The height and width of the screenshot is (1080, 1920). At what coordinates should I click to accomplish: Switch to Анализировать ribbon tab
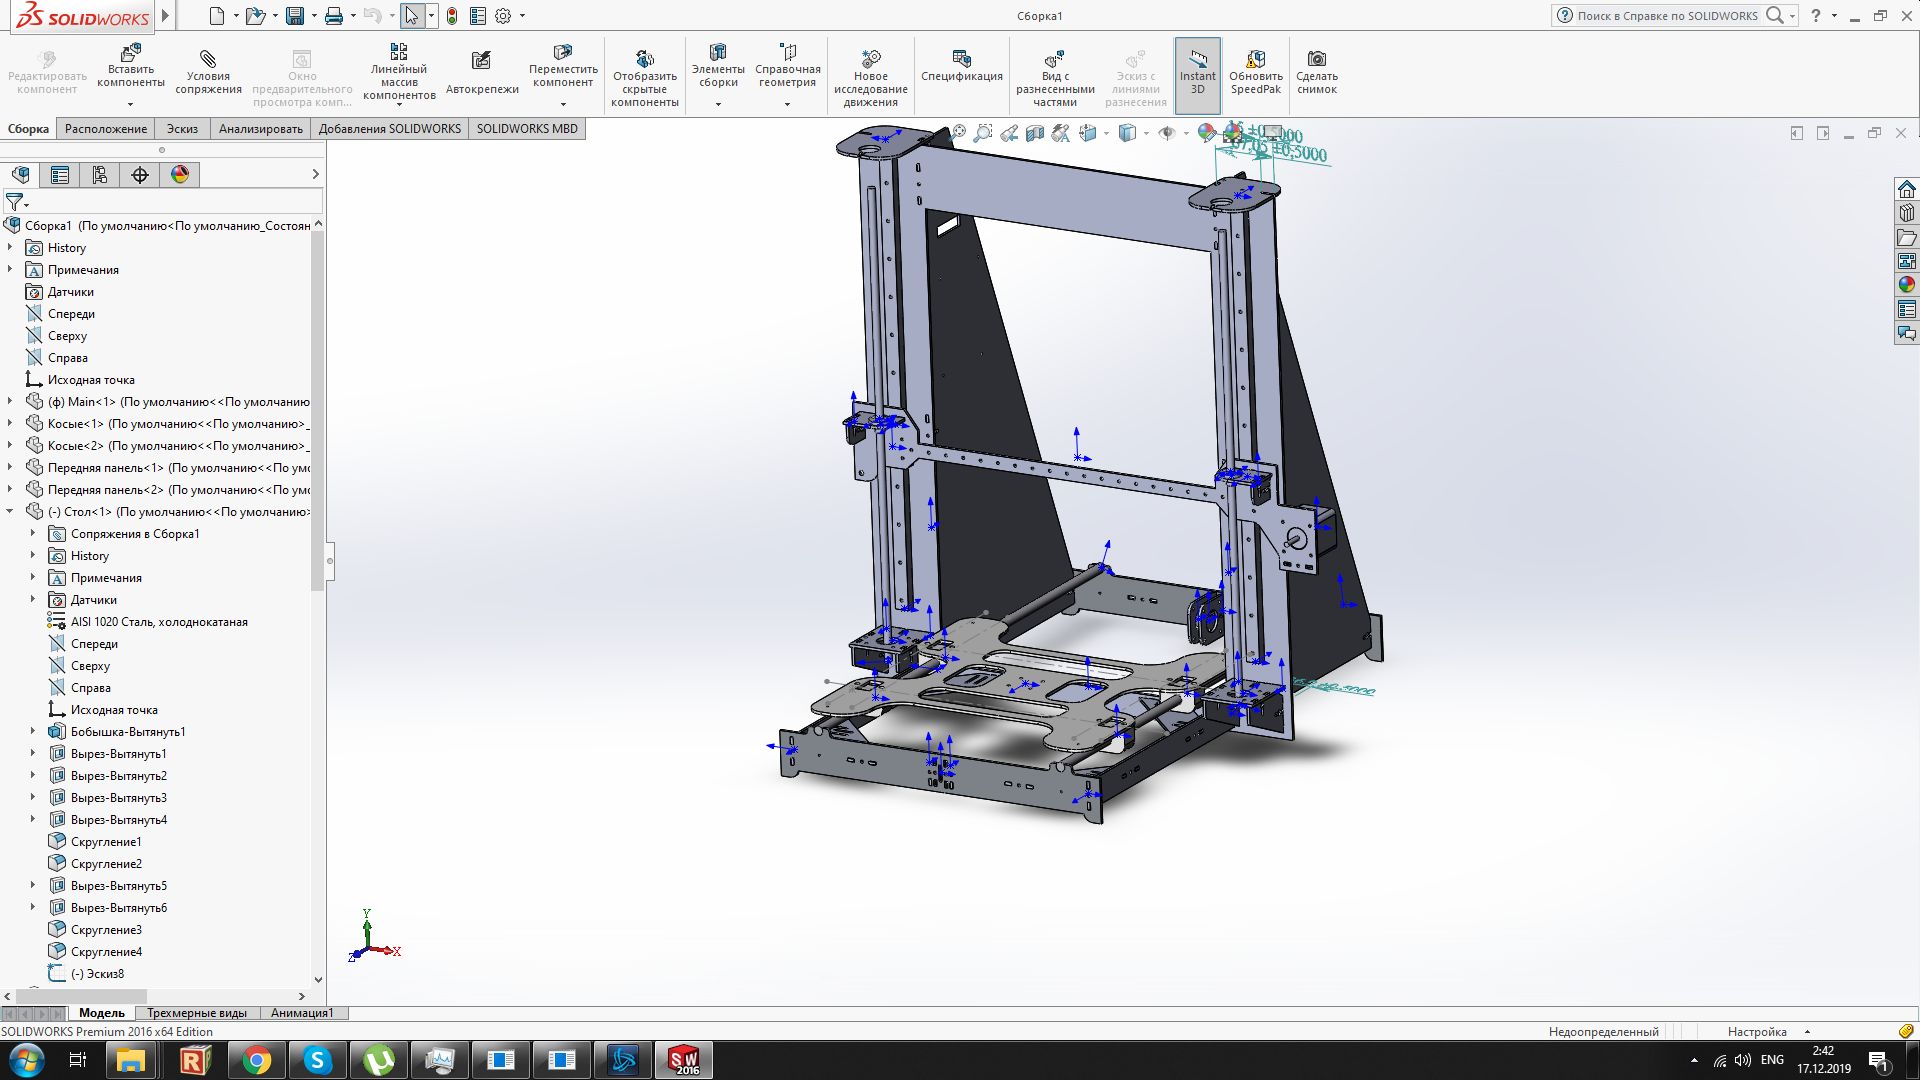[x=261, y=129]
